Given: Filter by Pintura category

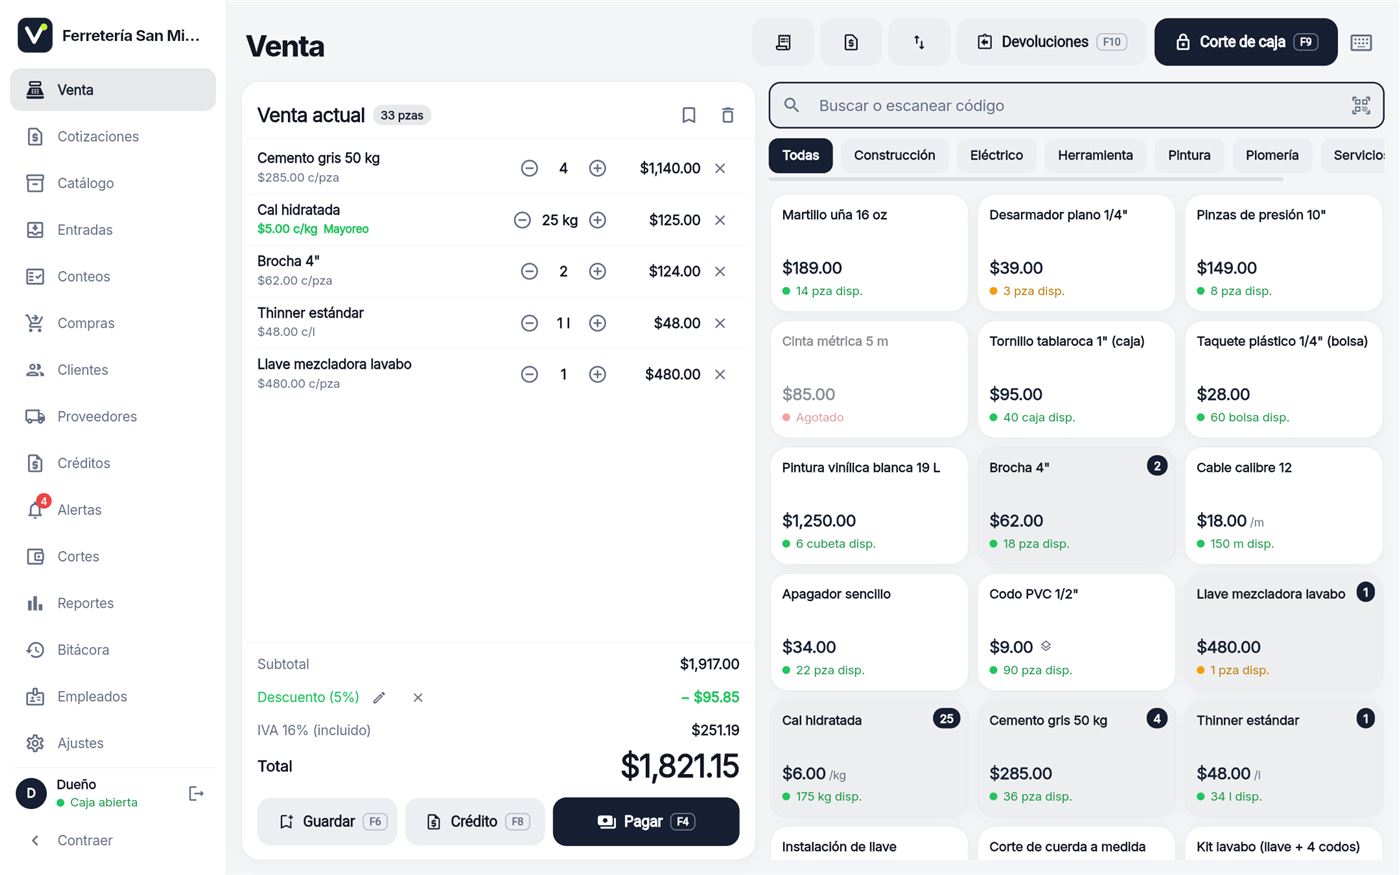Looking at the screenshot, I should (1189, 155).
